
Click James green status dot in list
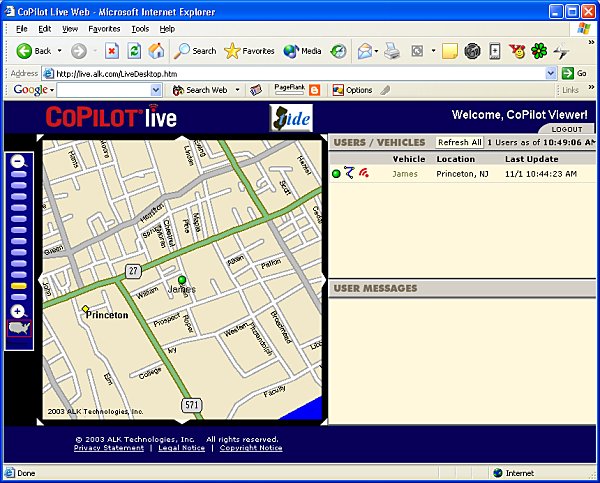point(336,174)
